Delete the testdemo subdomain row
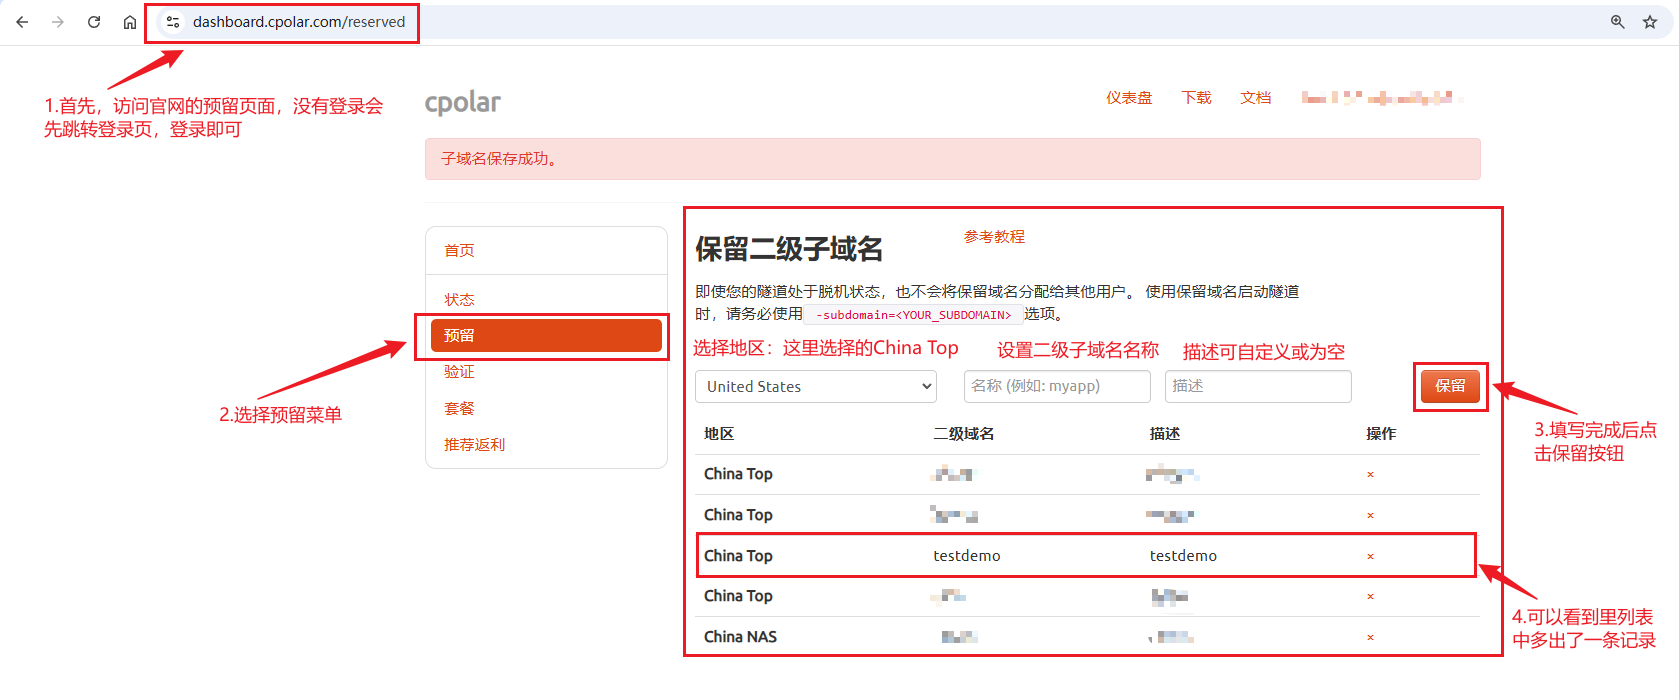Screen dimensions: 1679x700 click(x=1370, y=556)
